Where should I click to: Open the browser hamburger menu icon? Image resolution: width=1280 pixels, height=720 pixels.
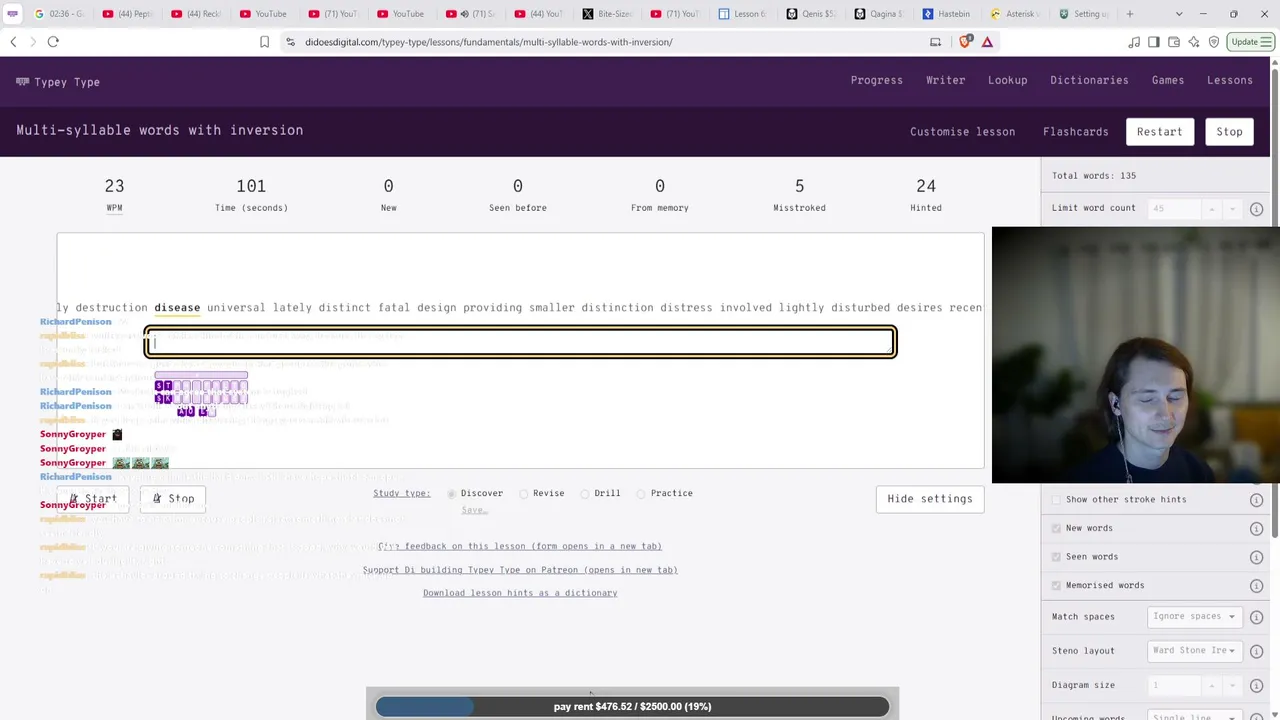pyautogui.click(x=1268, y=42)
